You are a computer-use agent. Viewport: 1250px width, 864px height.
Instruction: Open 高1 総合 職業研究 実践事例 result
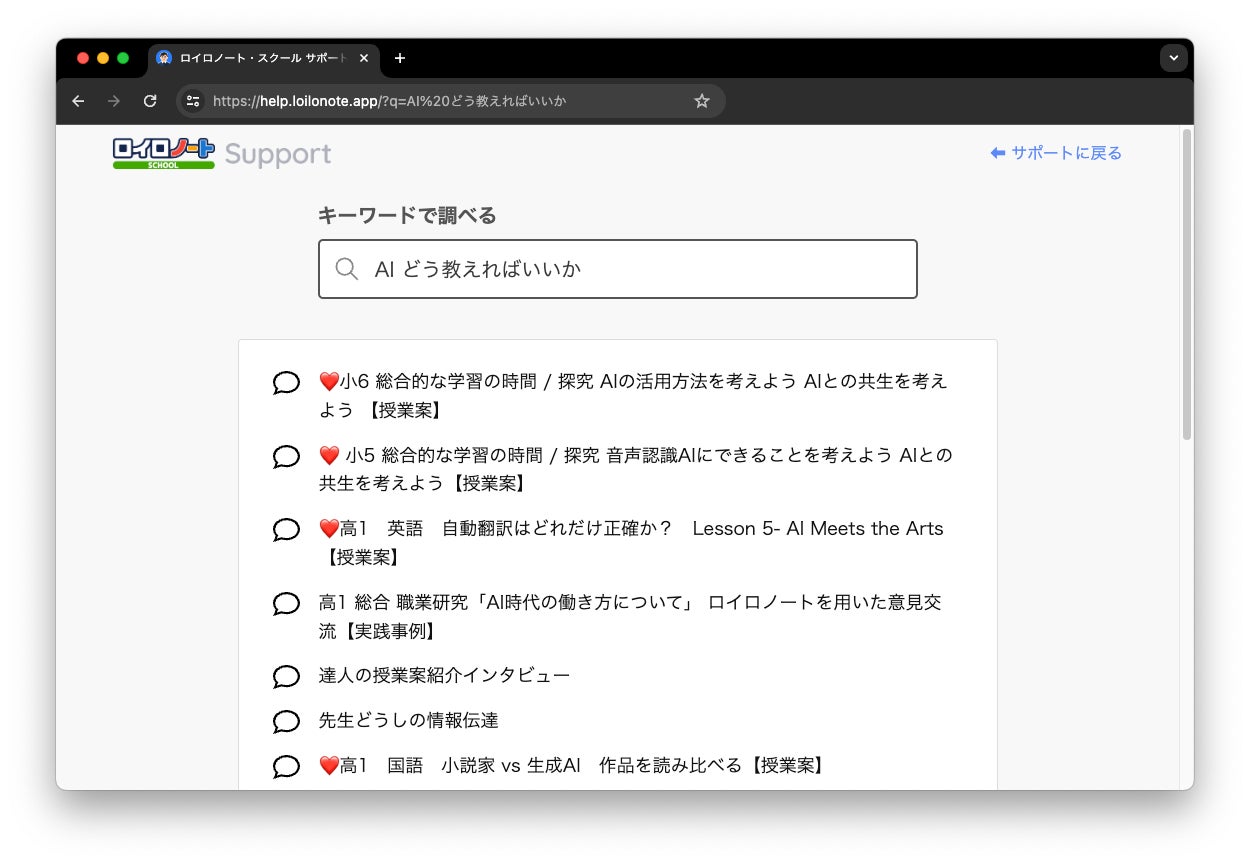[630, 616]
